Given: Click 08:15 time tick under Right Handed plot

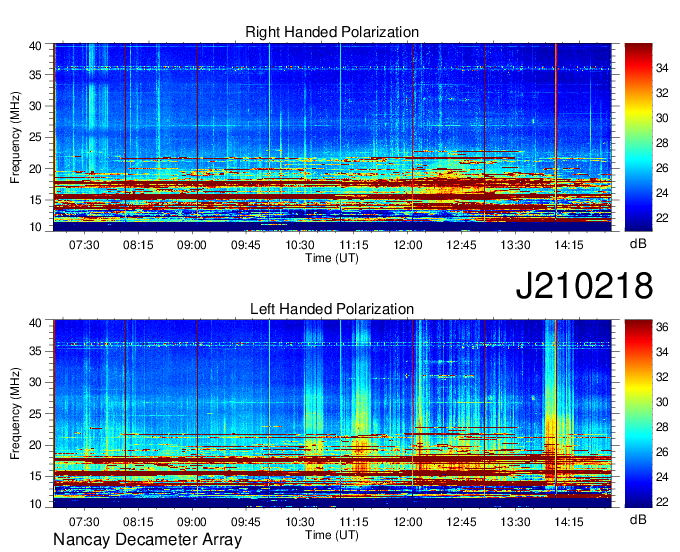Looking at the screenshot, I should point(138,245).
